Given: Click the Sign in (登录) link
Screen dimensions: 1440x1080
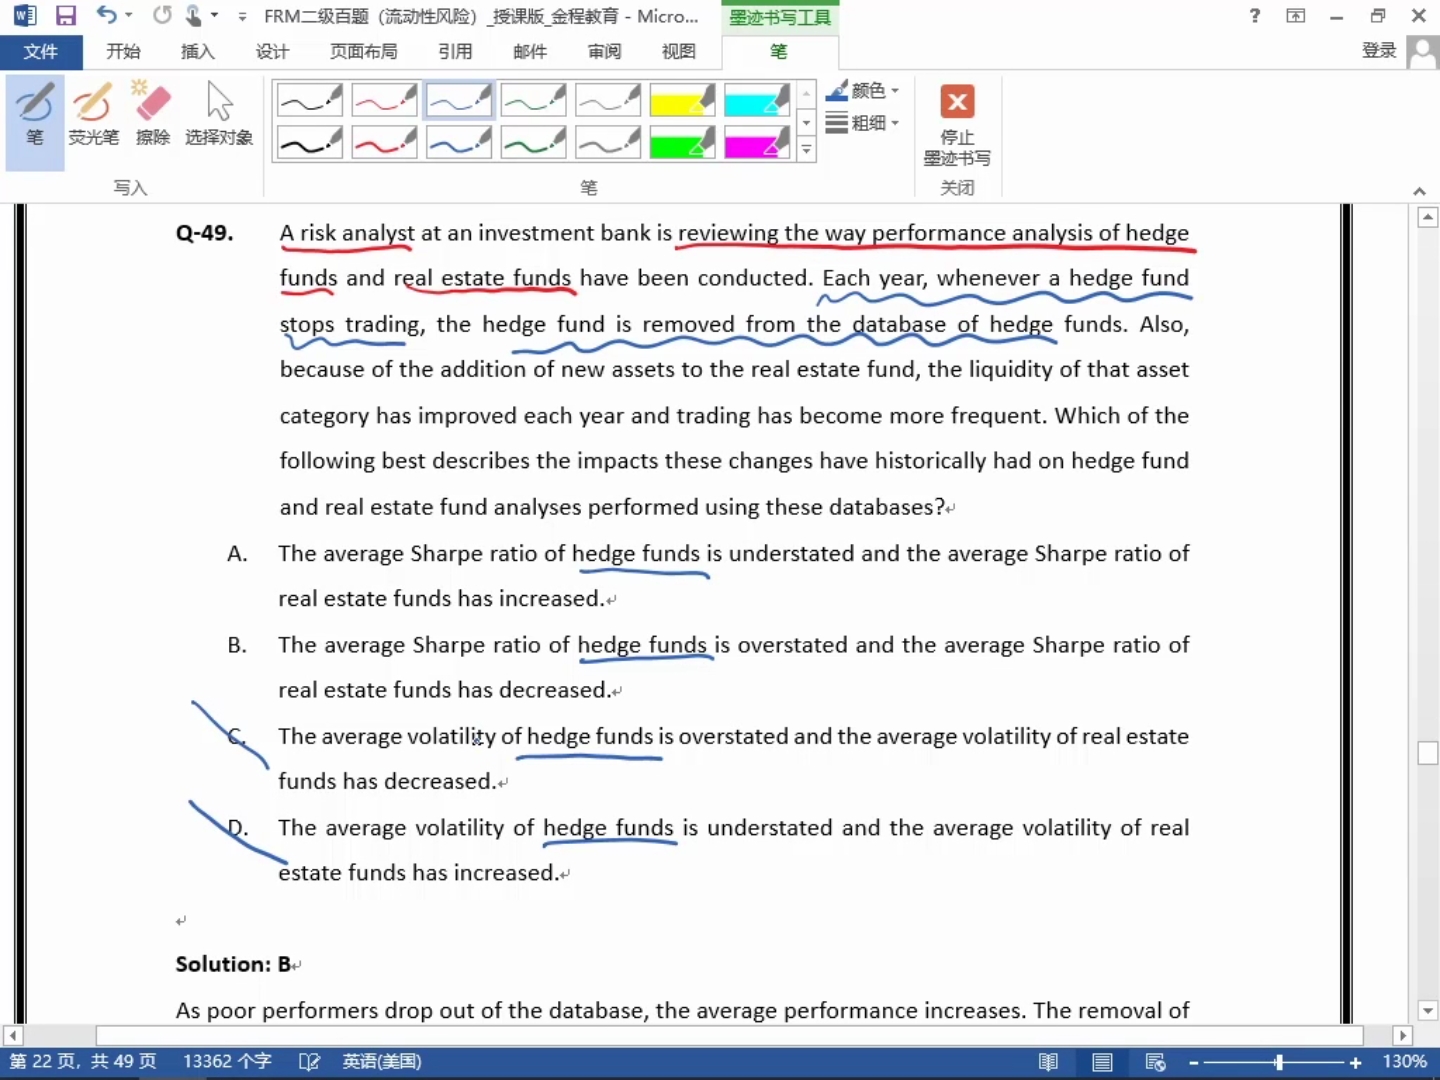Looking at the screenshot, I should (x=1379, y=51).
